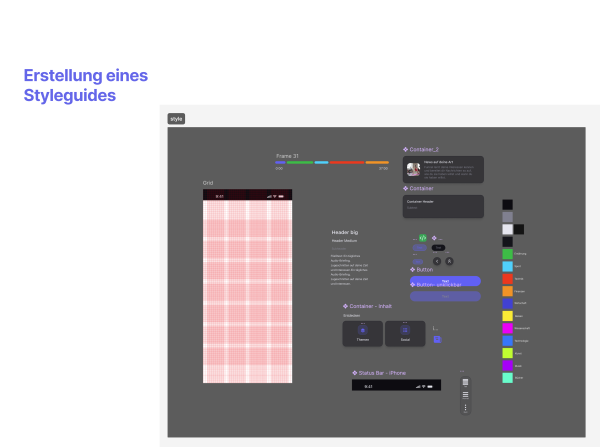Pick the magenta color swatch
The image size is (600, 447).
tap(507, 328)
